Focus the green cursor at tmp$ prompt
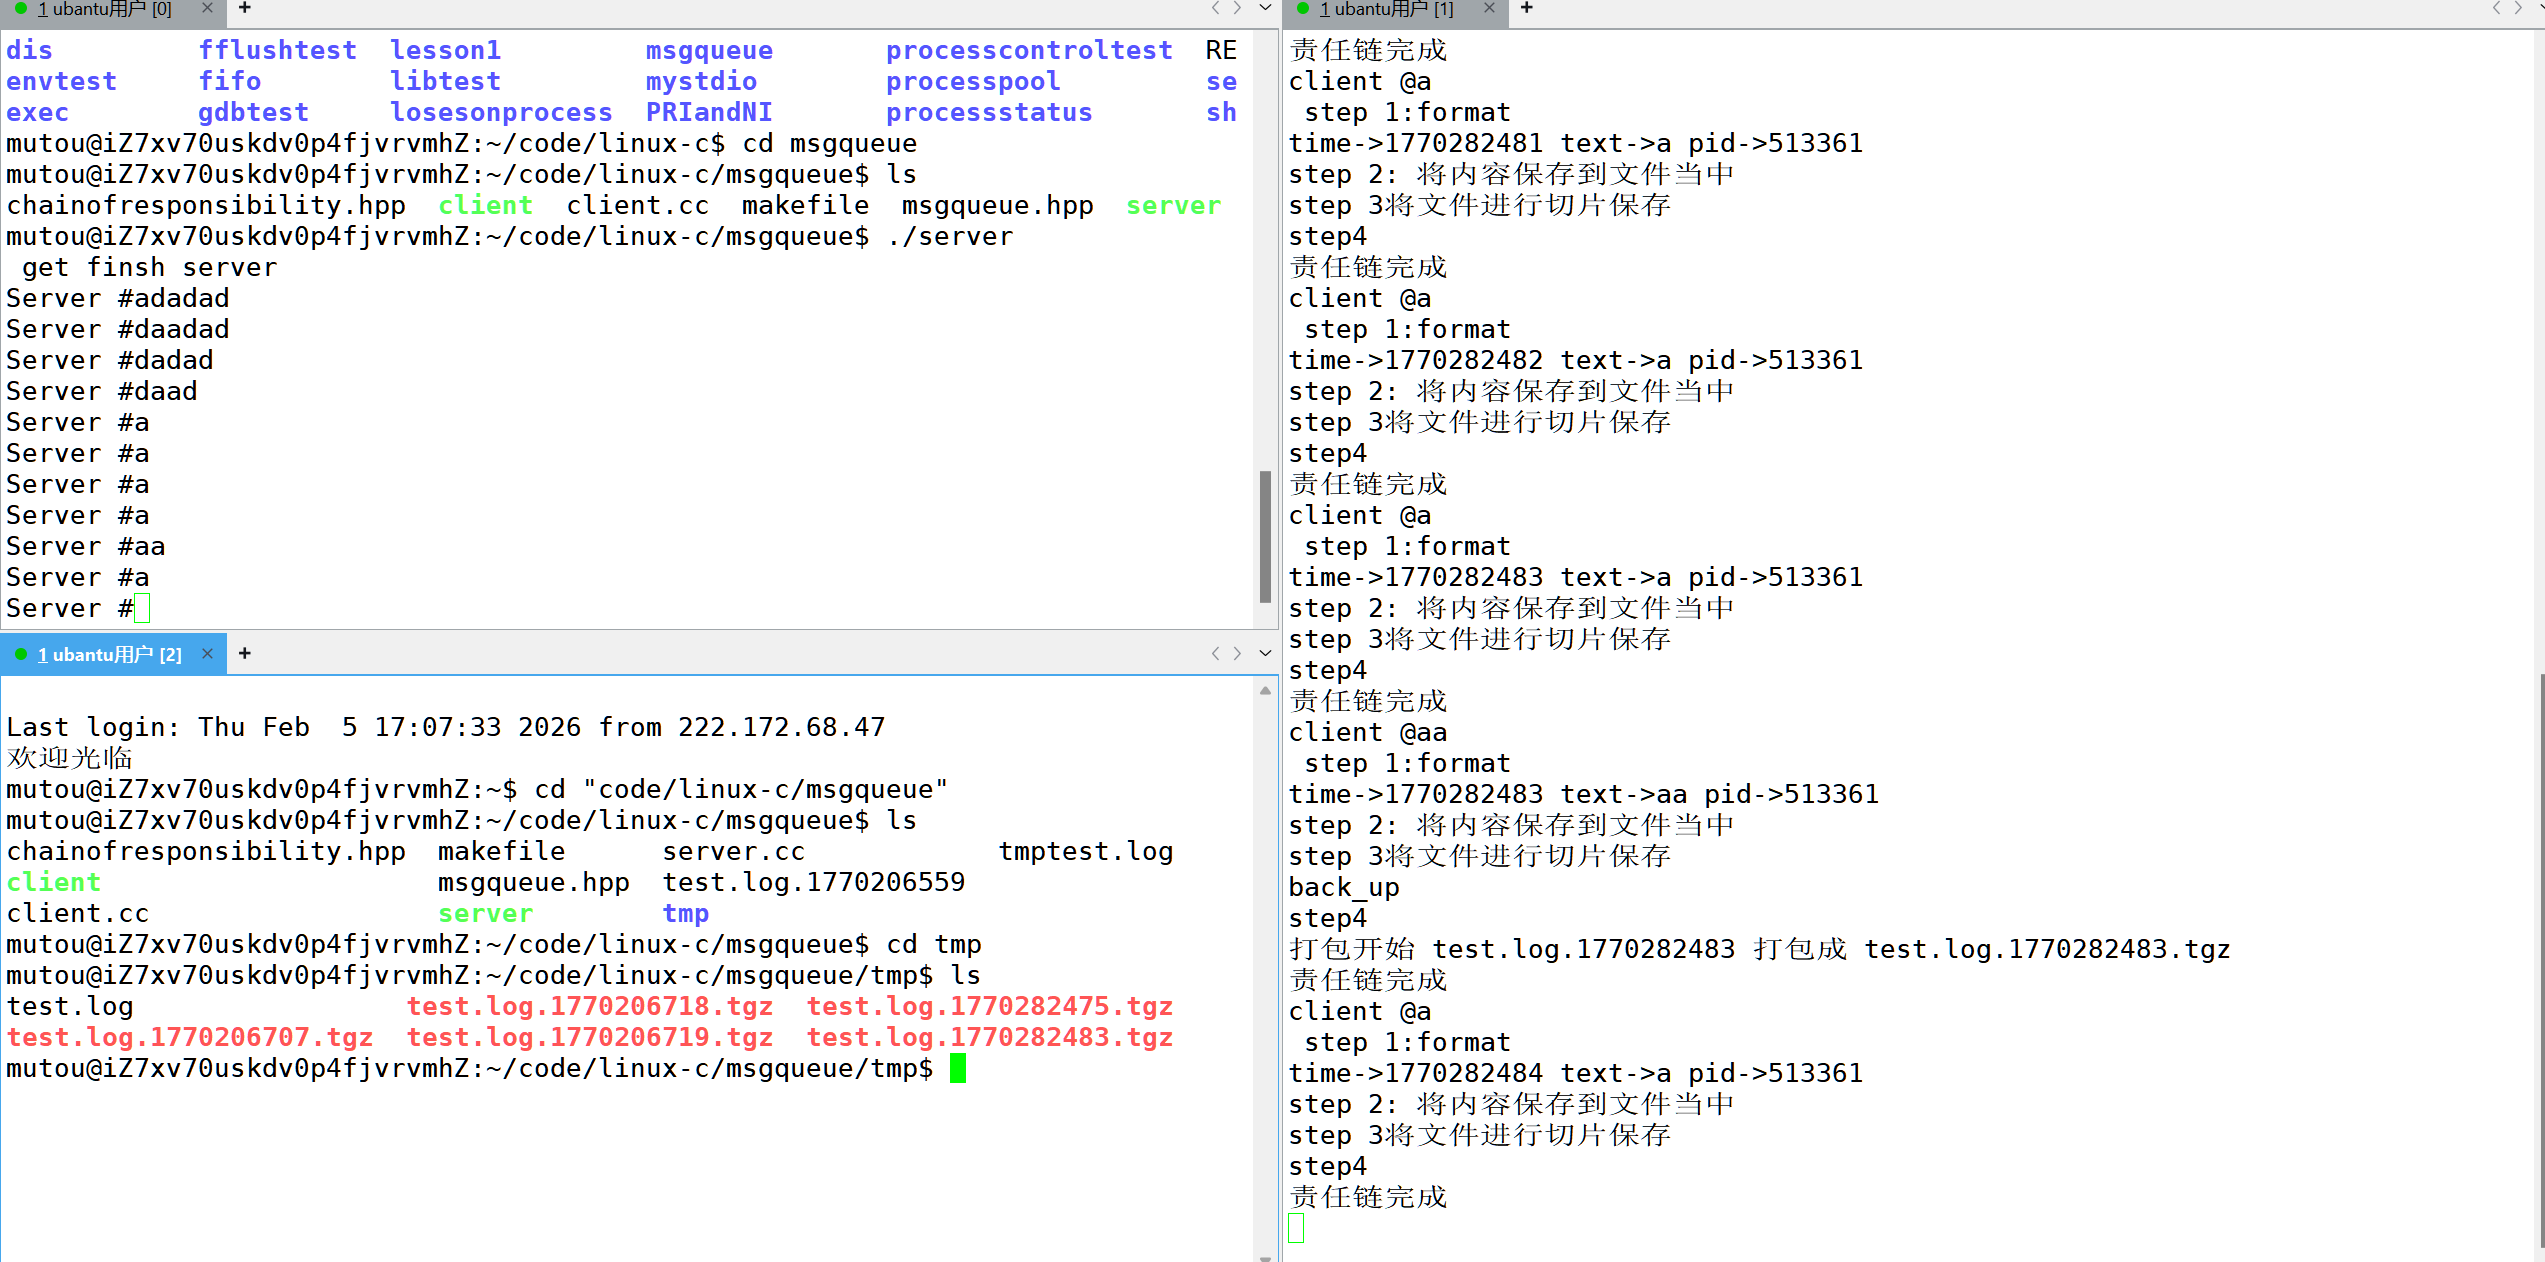This screenshot has width=2545, height=1262. coord(958,1068)
